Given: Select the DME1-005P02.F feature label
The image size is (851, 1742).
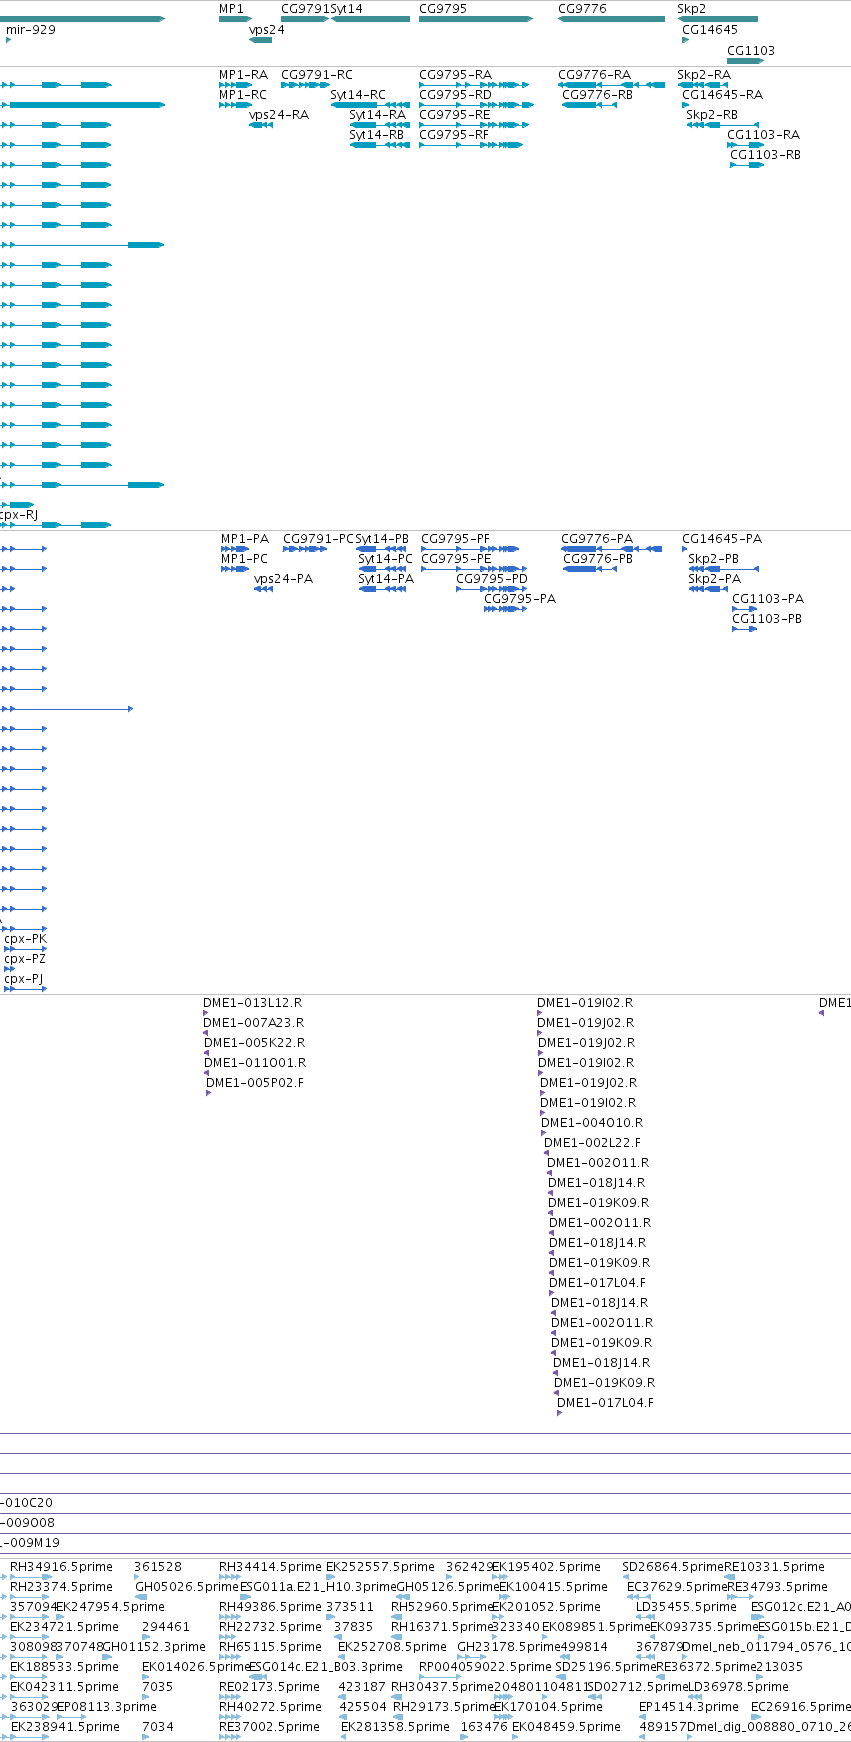Looking at the screenshot, I should coord(255,1083).
